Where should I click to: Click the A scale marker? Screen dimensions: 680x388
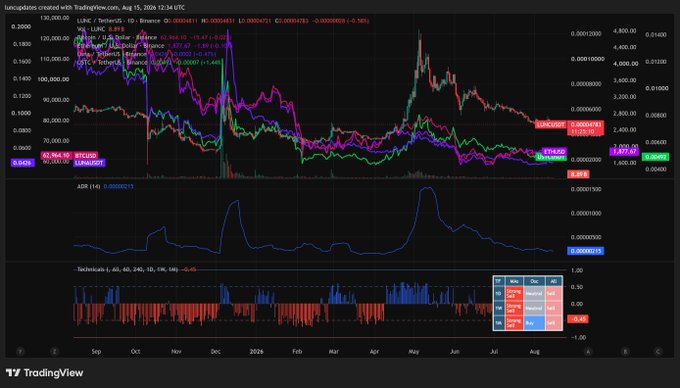click(588, 352)
